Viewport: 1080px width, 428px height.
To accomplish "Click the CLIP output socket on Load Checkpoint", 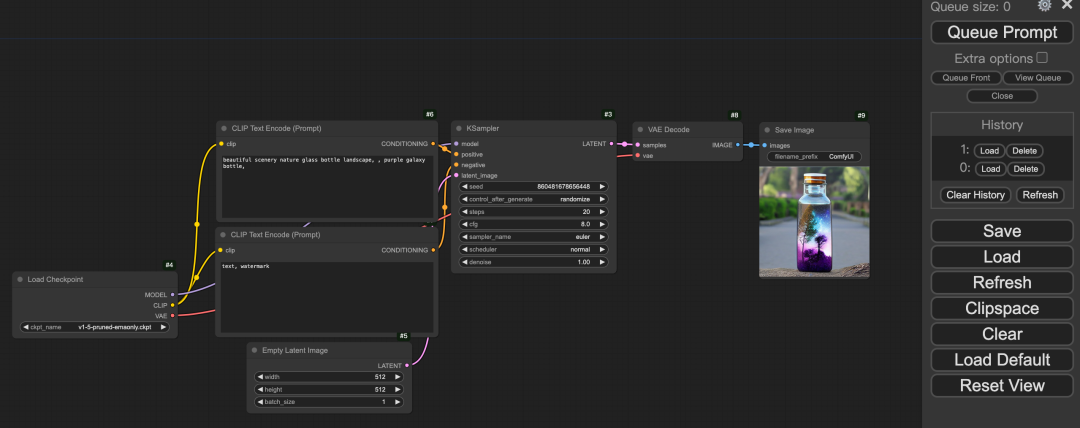I will click(173, 305).
